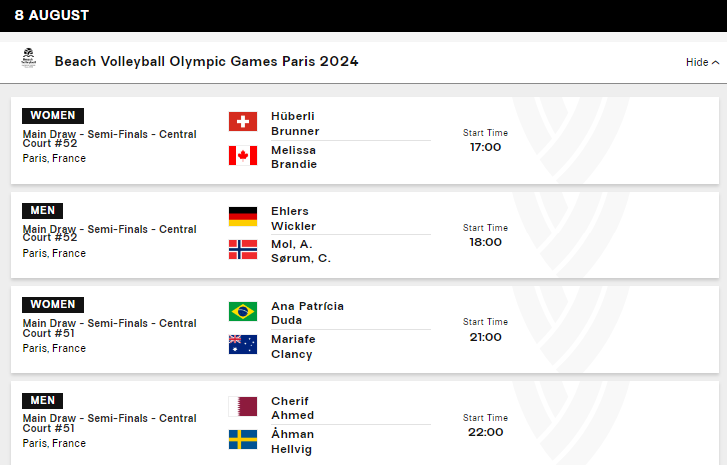Open the Mol, A. Sørum, C. team entry

[301, 251]
